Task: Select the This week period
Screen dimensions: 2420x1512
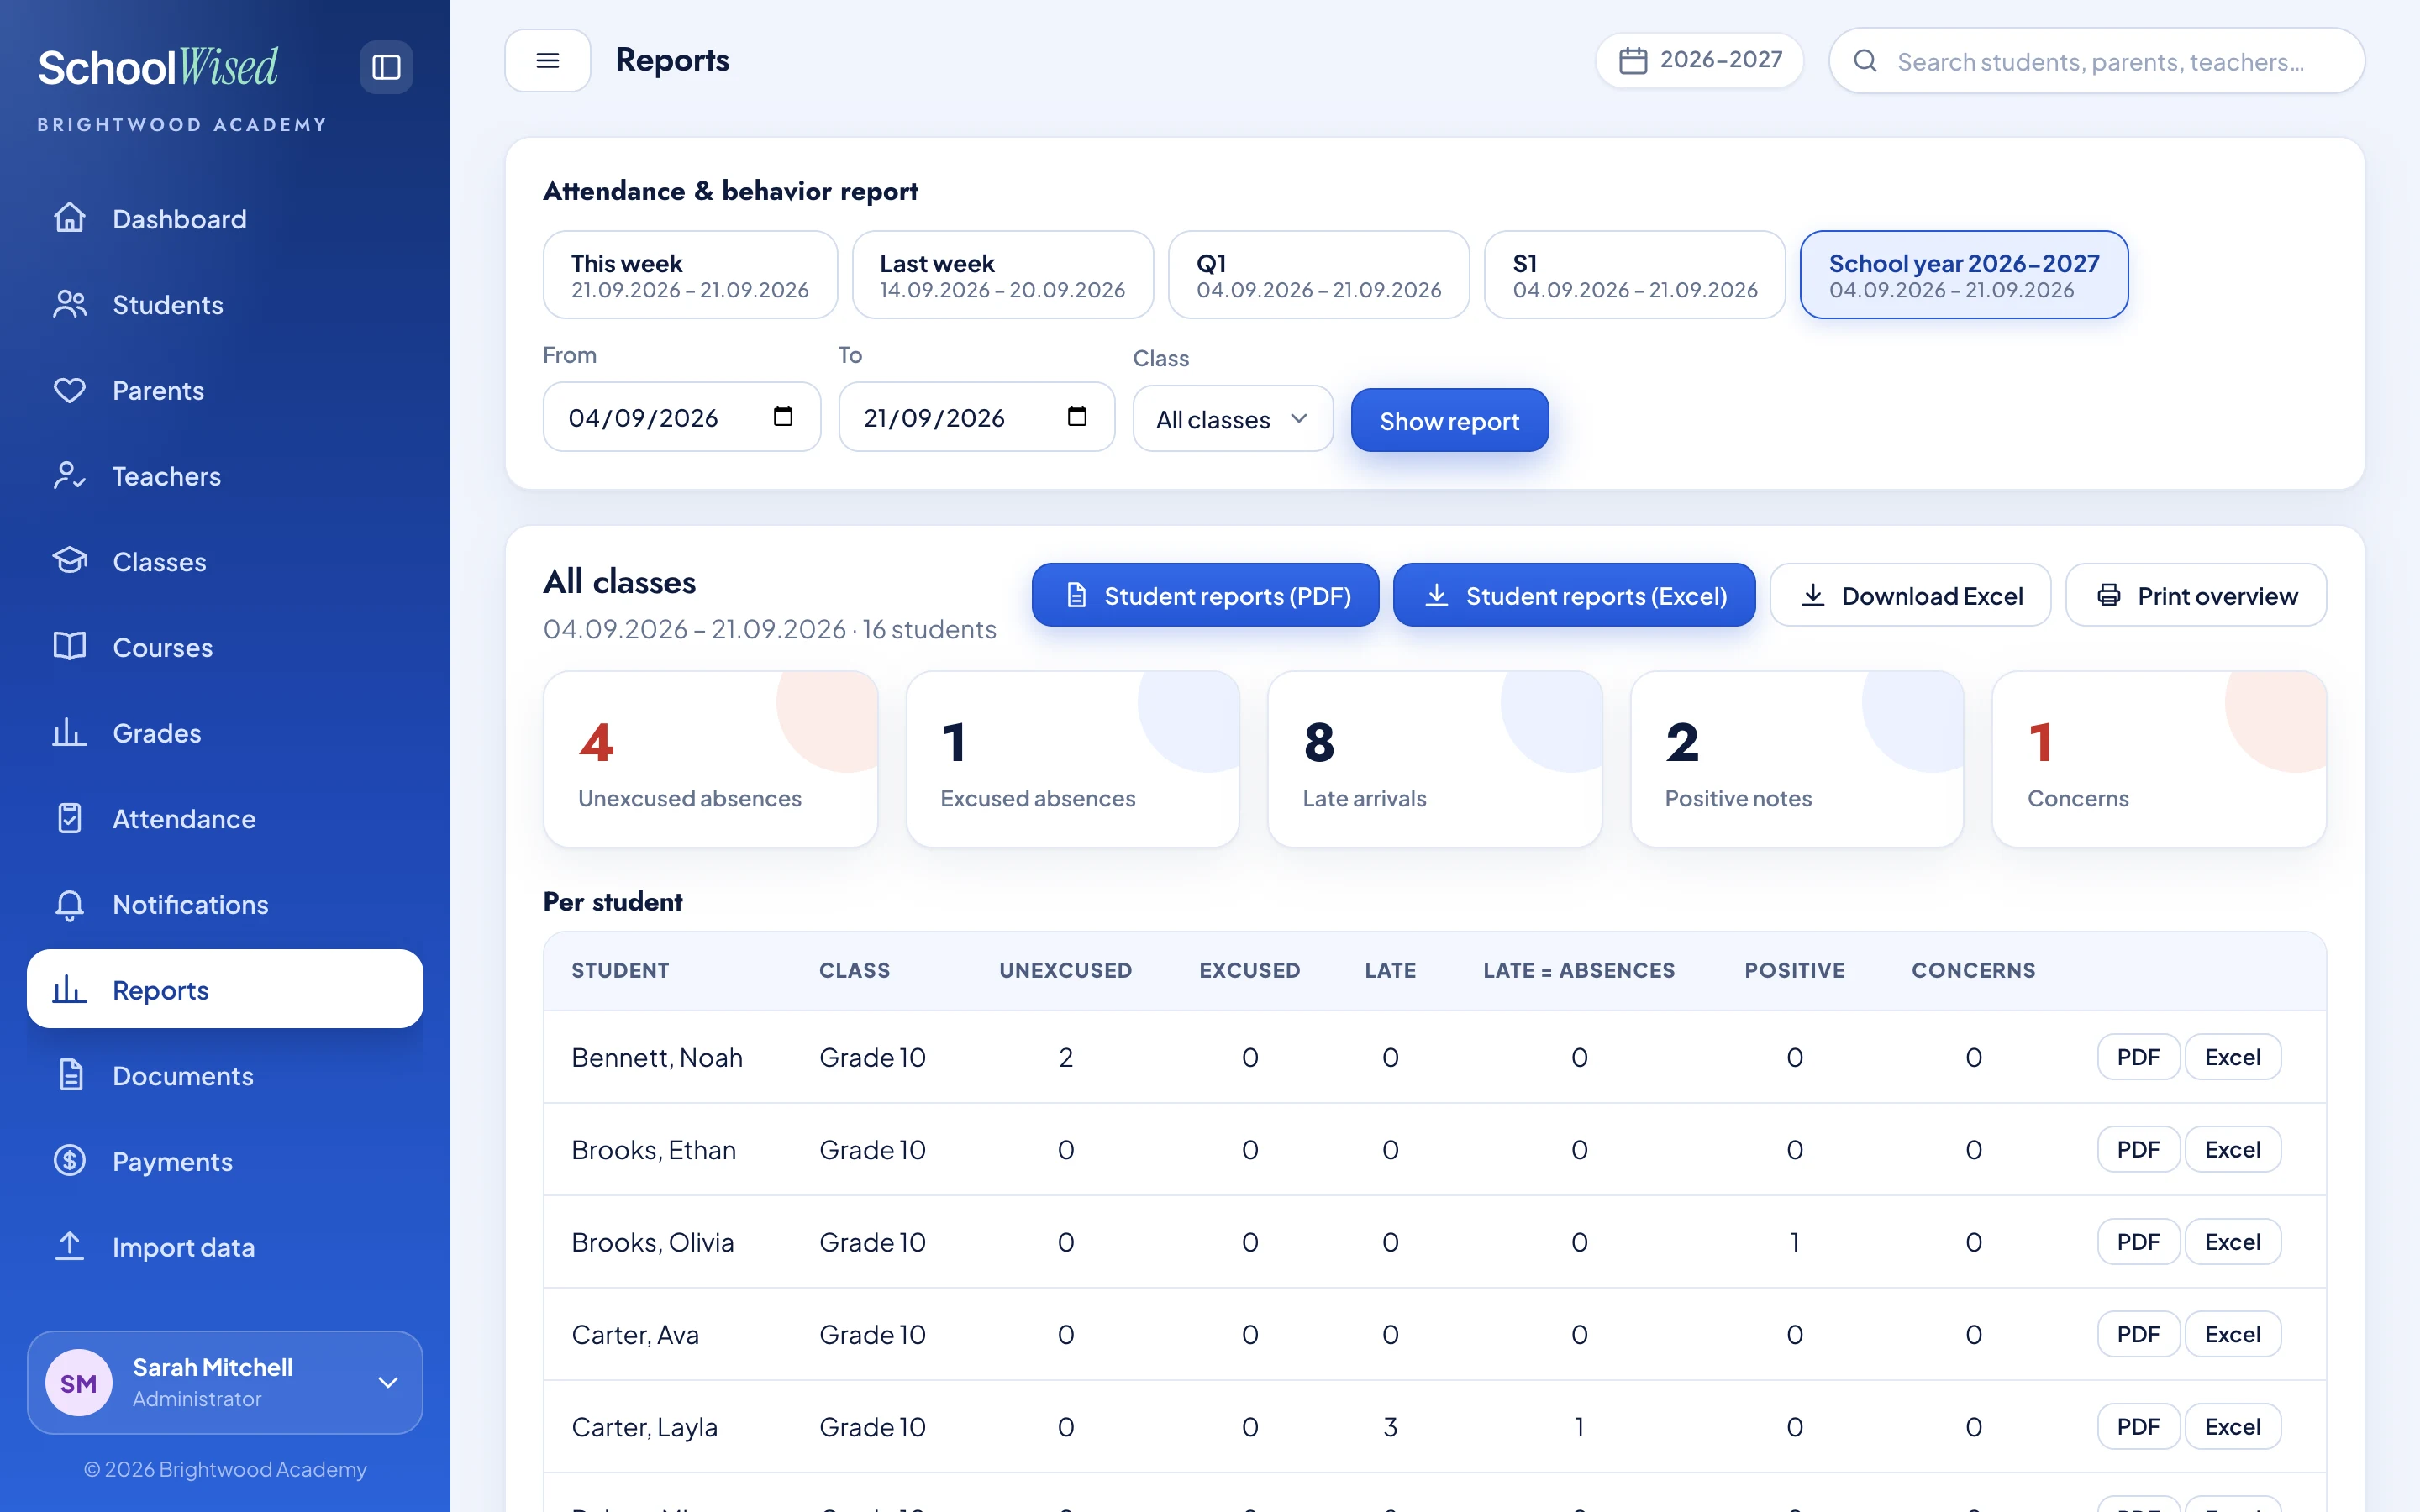Action: coord(690,275)
